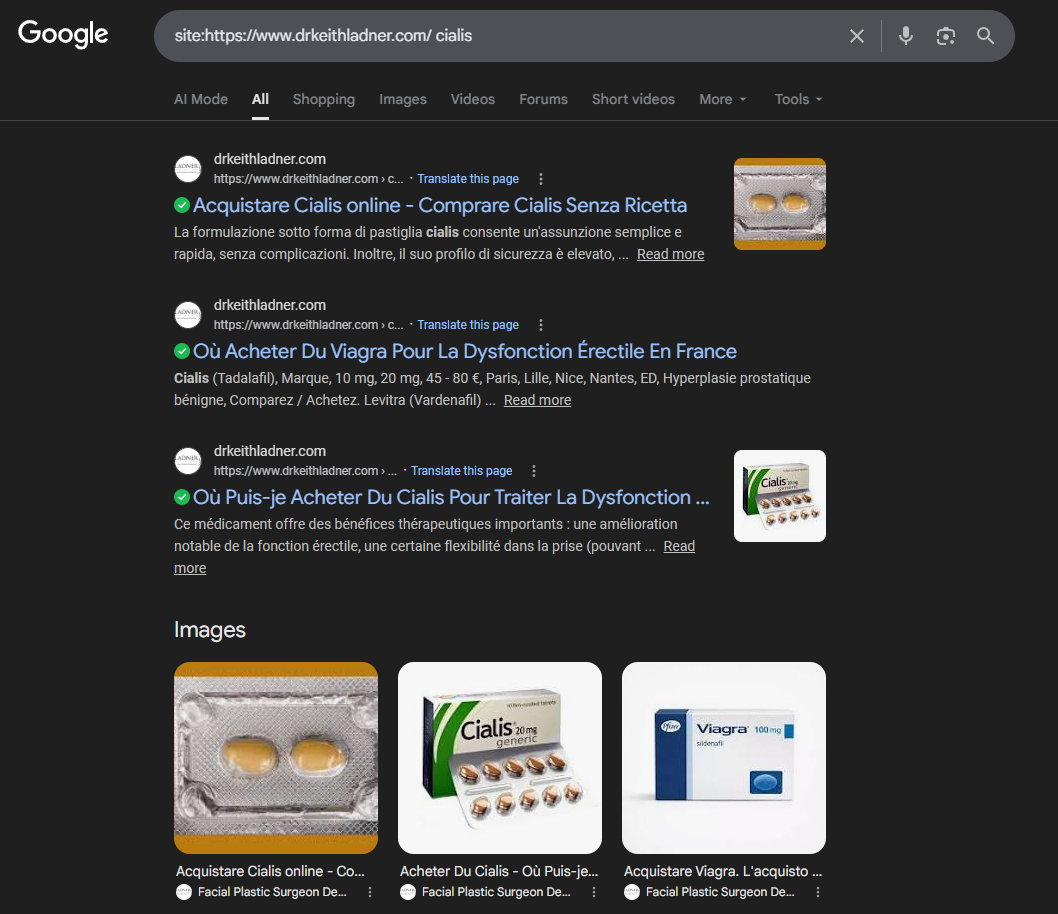Open three-dot menu for Où Acheter Du Viagra result
Image resolution: width=1058 pixels, height=914 pixels.
(541, 325)
